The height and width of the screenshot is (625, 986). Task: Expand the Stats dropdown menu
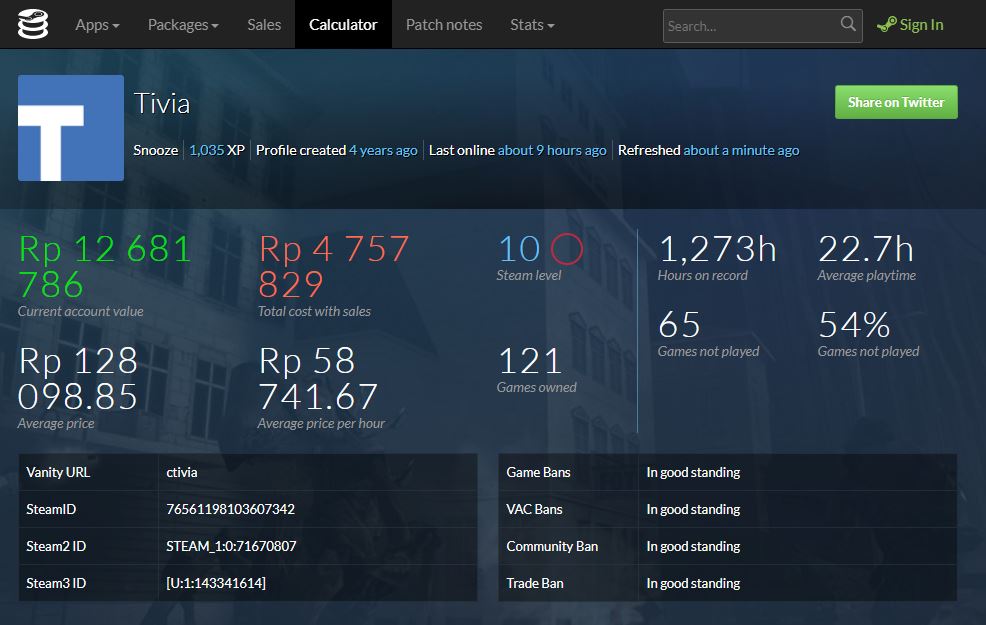click(532, 25)
